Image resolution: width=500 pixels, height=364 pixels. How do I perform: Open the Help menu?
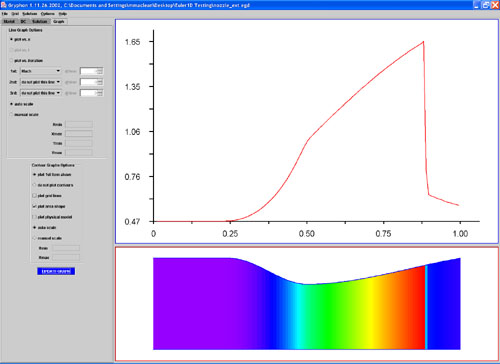point(63,14)
